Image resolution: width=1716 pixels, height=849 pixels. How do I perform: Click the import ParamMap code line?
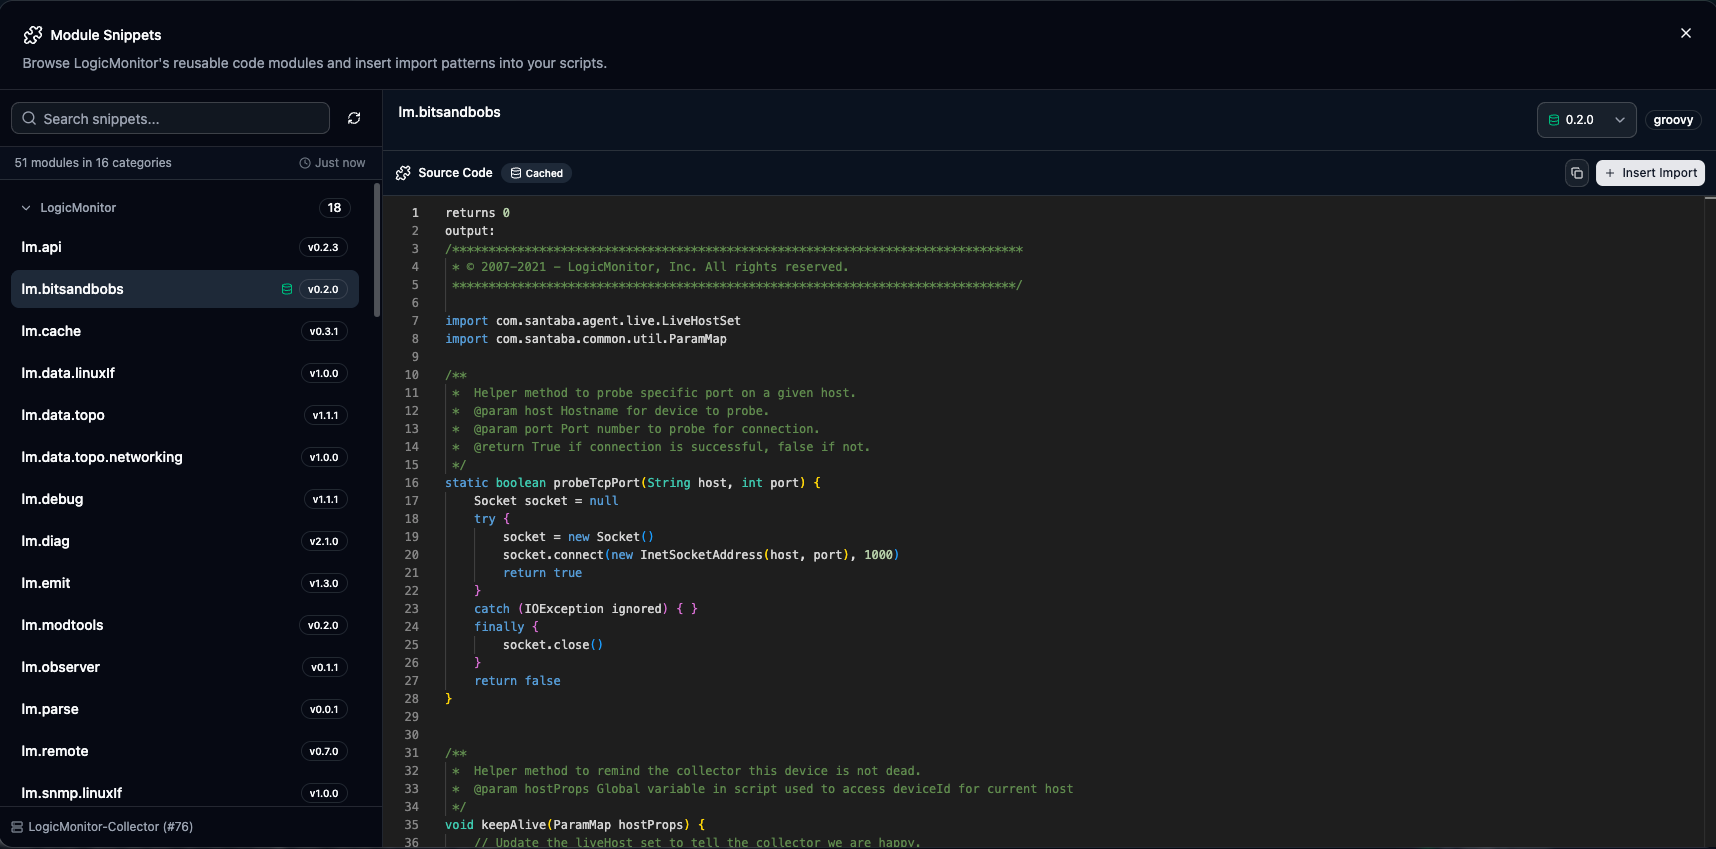pyautogui.click(x=586, y=339)
